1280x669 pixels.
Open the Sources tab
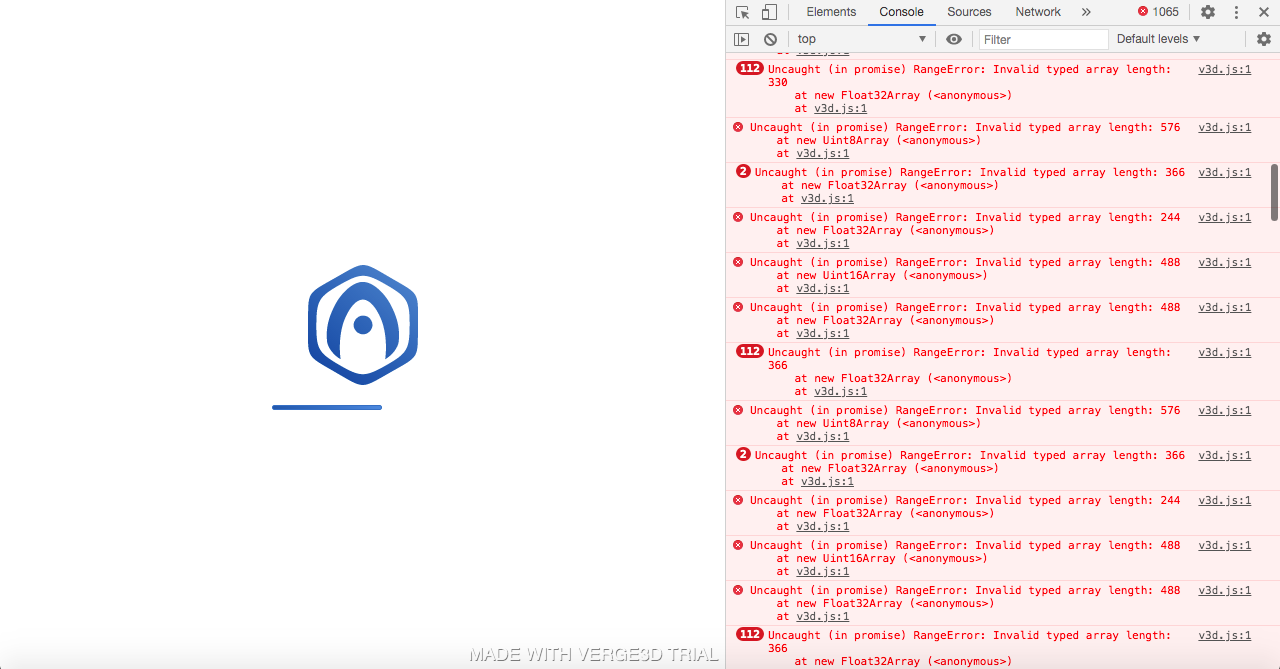click(969, 12)
